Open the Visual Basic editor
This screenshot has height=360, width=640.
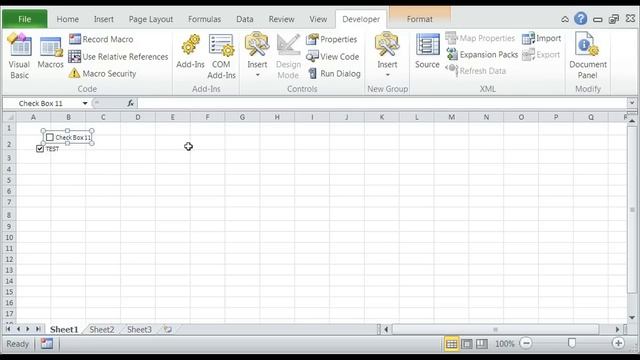click(19, 56)
